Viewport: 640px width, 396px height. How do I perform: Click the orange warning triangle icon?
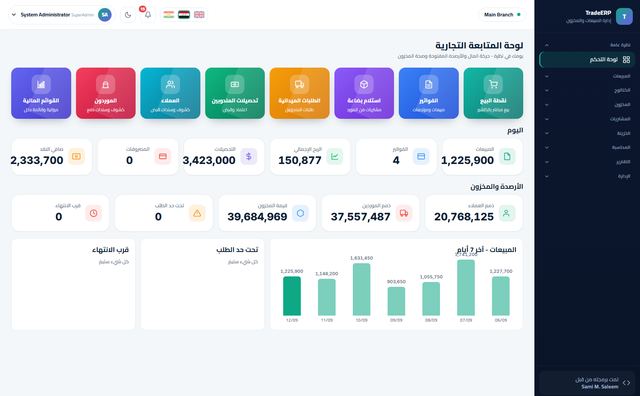(x=197, y=213)
